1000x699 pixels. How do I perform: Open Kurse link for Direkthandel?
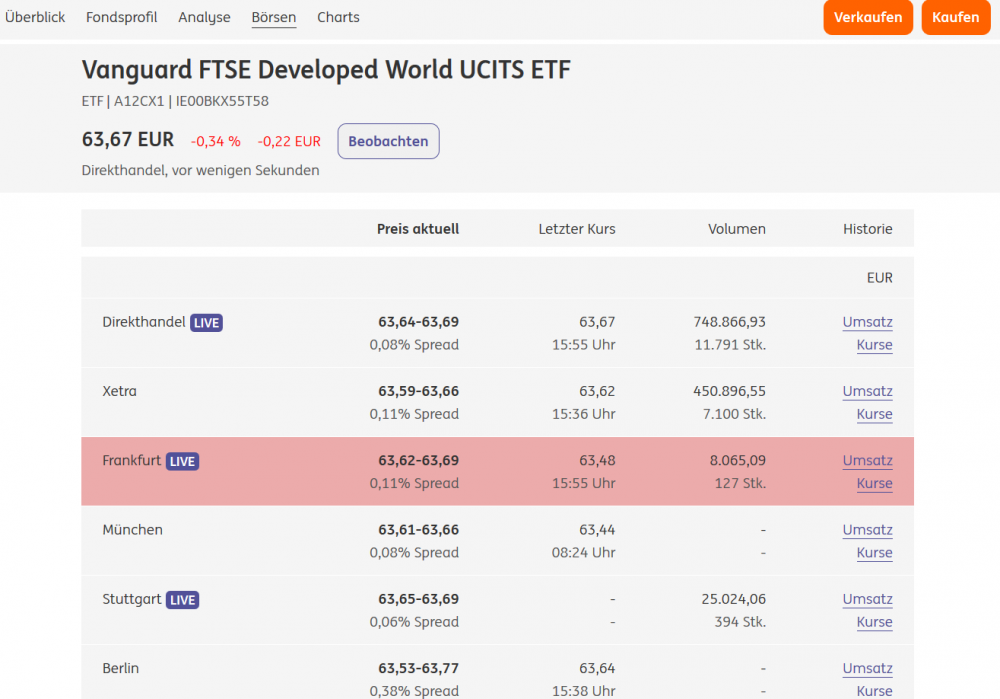(874, 345)
